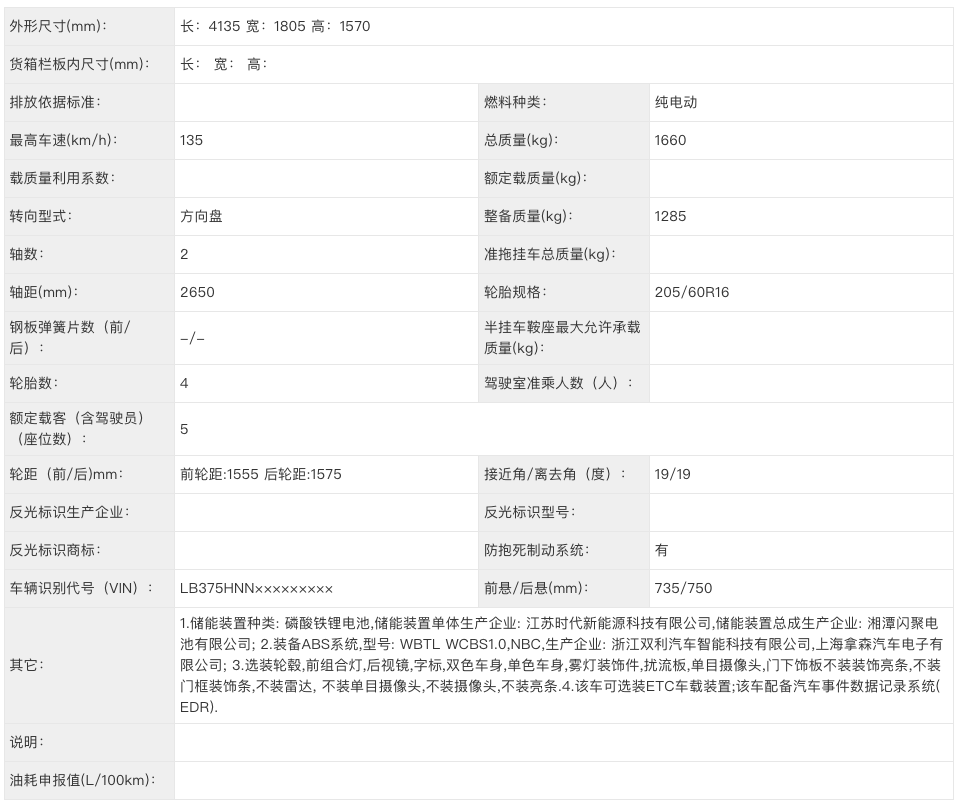This screenshot has height=807, width=958.
Task: Select VIN value LB375HNN×××××××××
Action: point(257,588)
